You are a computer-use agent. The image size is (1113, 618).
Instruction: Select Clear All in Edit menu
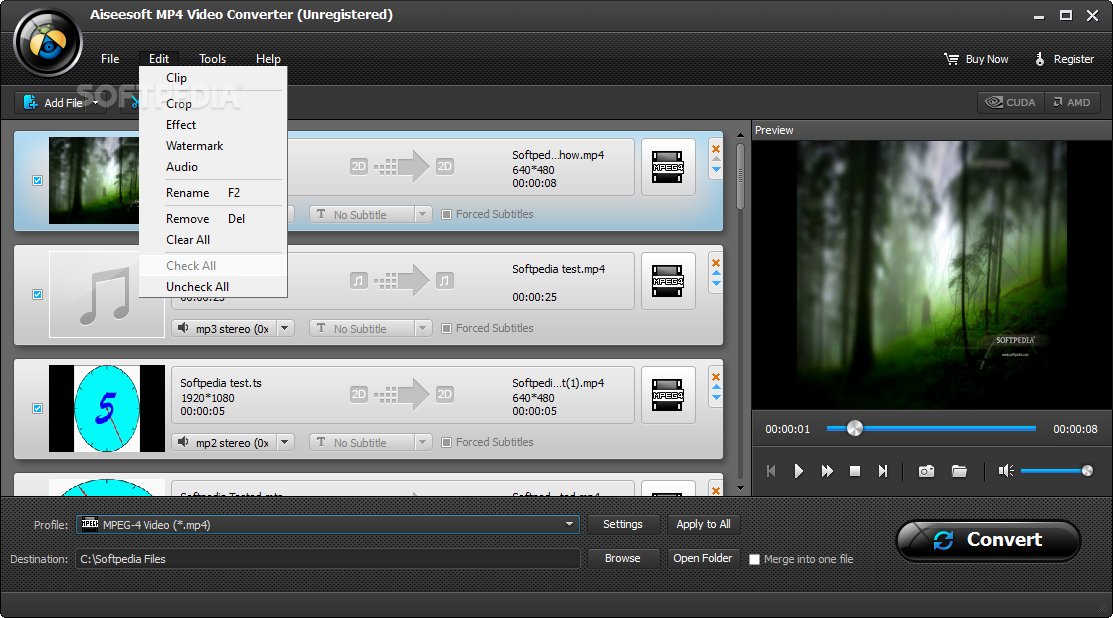(x=213, y=240)
